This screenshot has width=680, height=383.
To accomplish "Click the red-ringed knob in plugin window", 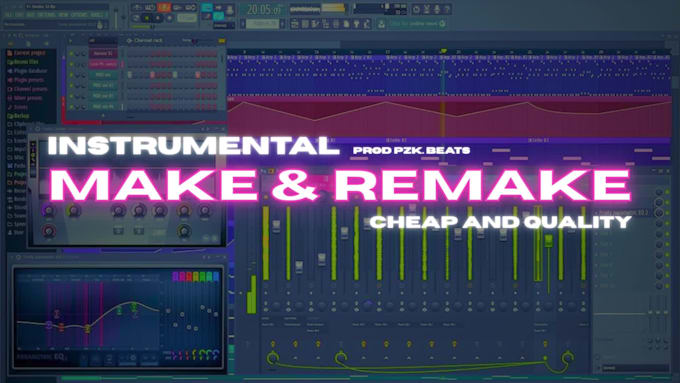I will [49, 231].
